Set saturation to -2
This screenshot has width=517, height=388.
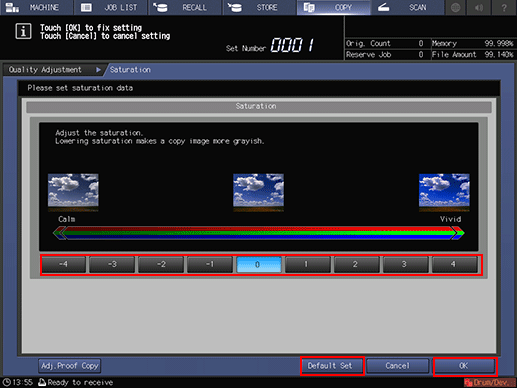(x=161, y=264)
